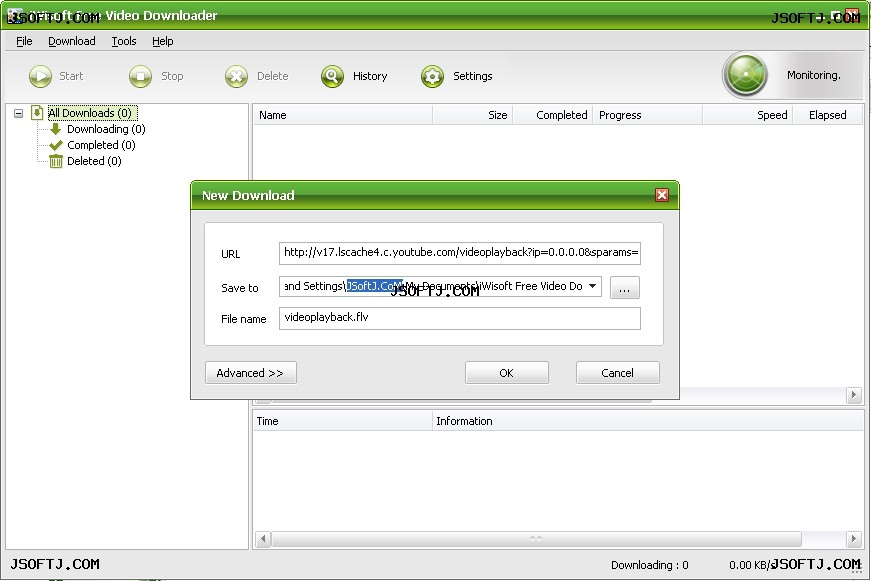Click the log panel horizontal scrollbar thumb
The image size is (871, 581).
point(536,539)
